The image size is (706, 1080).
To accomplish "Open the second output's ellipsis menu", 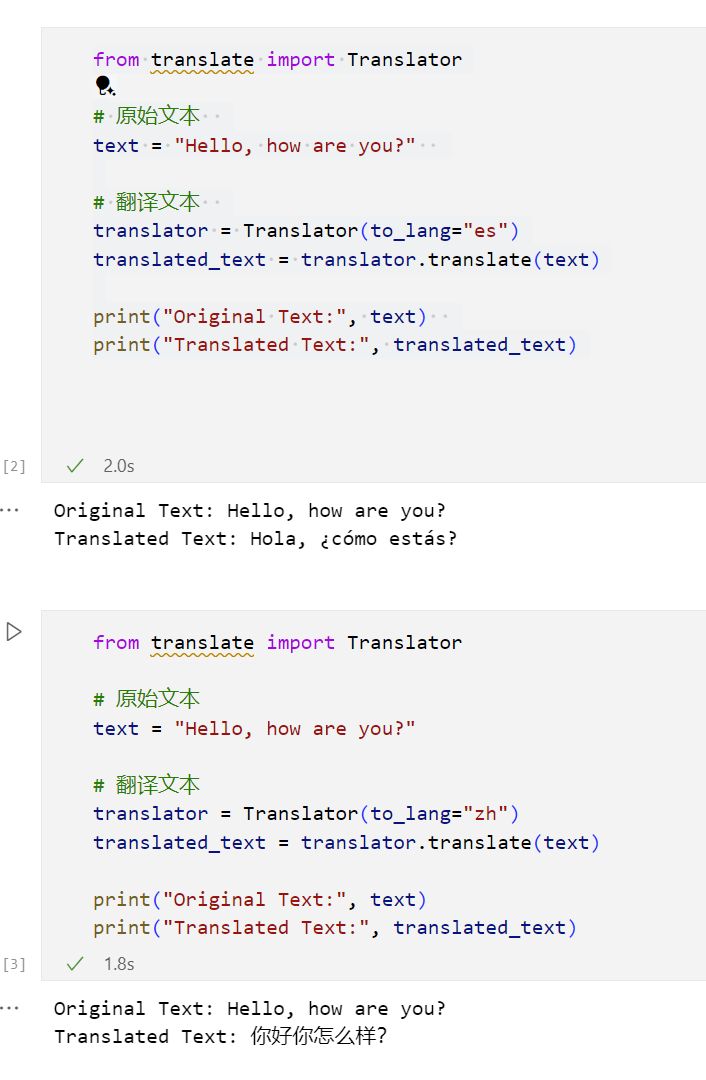I will [10, 1008].
